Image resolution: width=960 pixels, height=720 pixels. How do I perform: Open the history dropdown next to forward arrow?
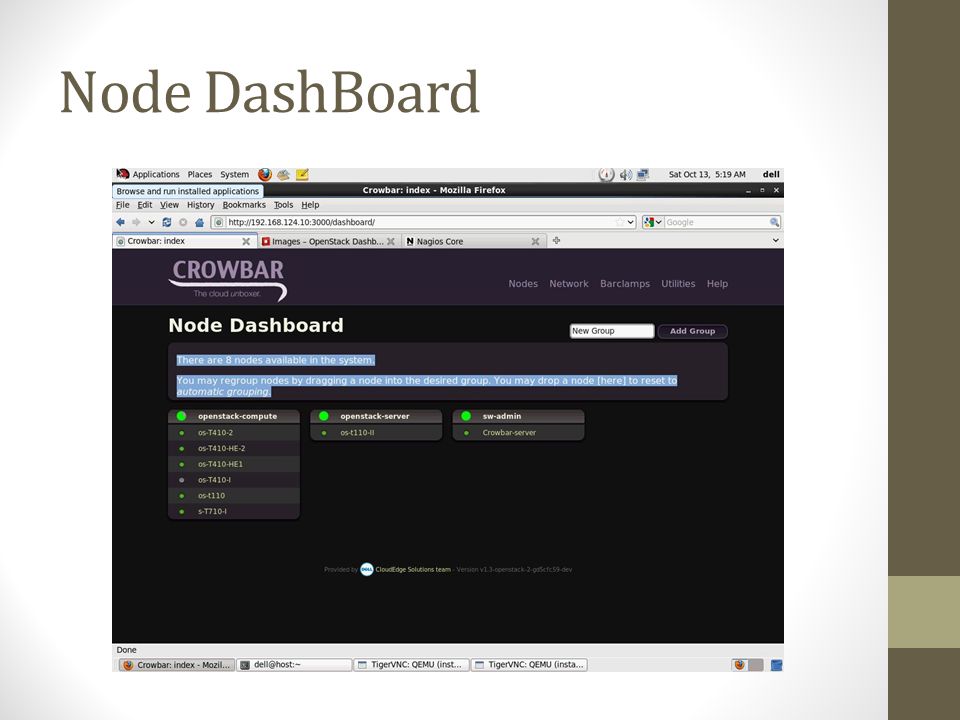pyautogui.click(x=151, y=222)
